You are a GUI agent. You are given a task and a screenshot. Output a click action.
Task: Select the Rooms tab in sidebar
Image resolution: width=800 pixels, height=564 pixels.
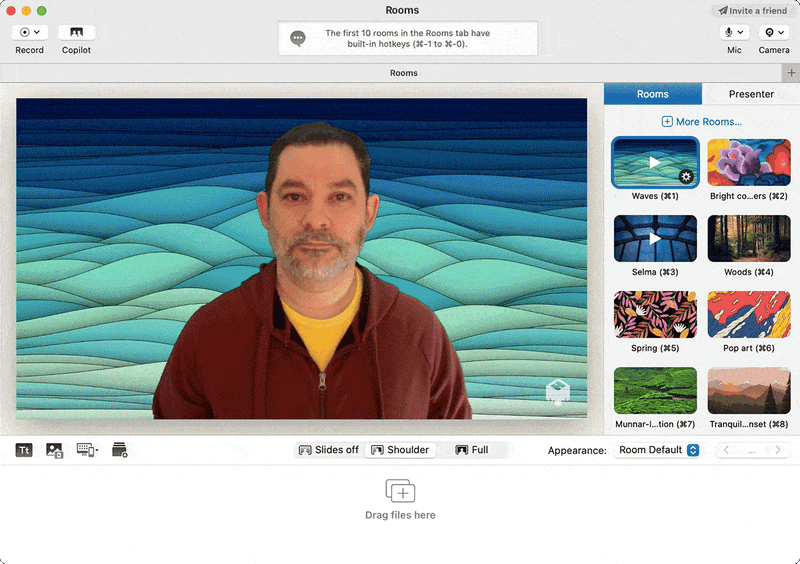[652, 94]
